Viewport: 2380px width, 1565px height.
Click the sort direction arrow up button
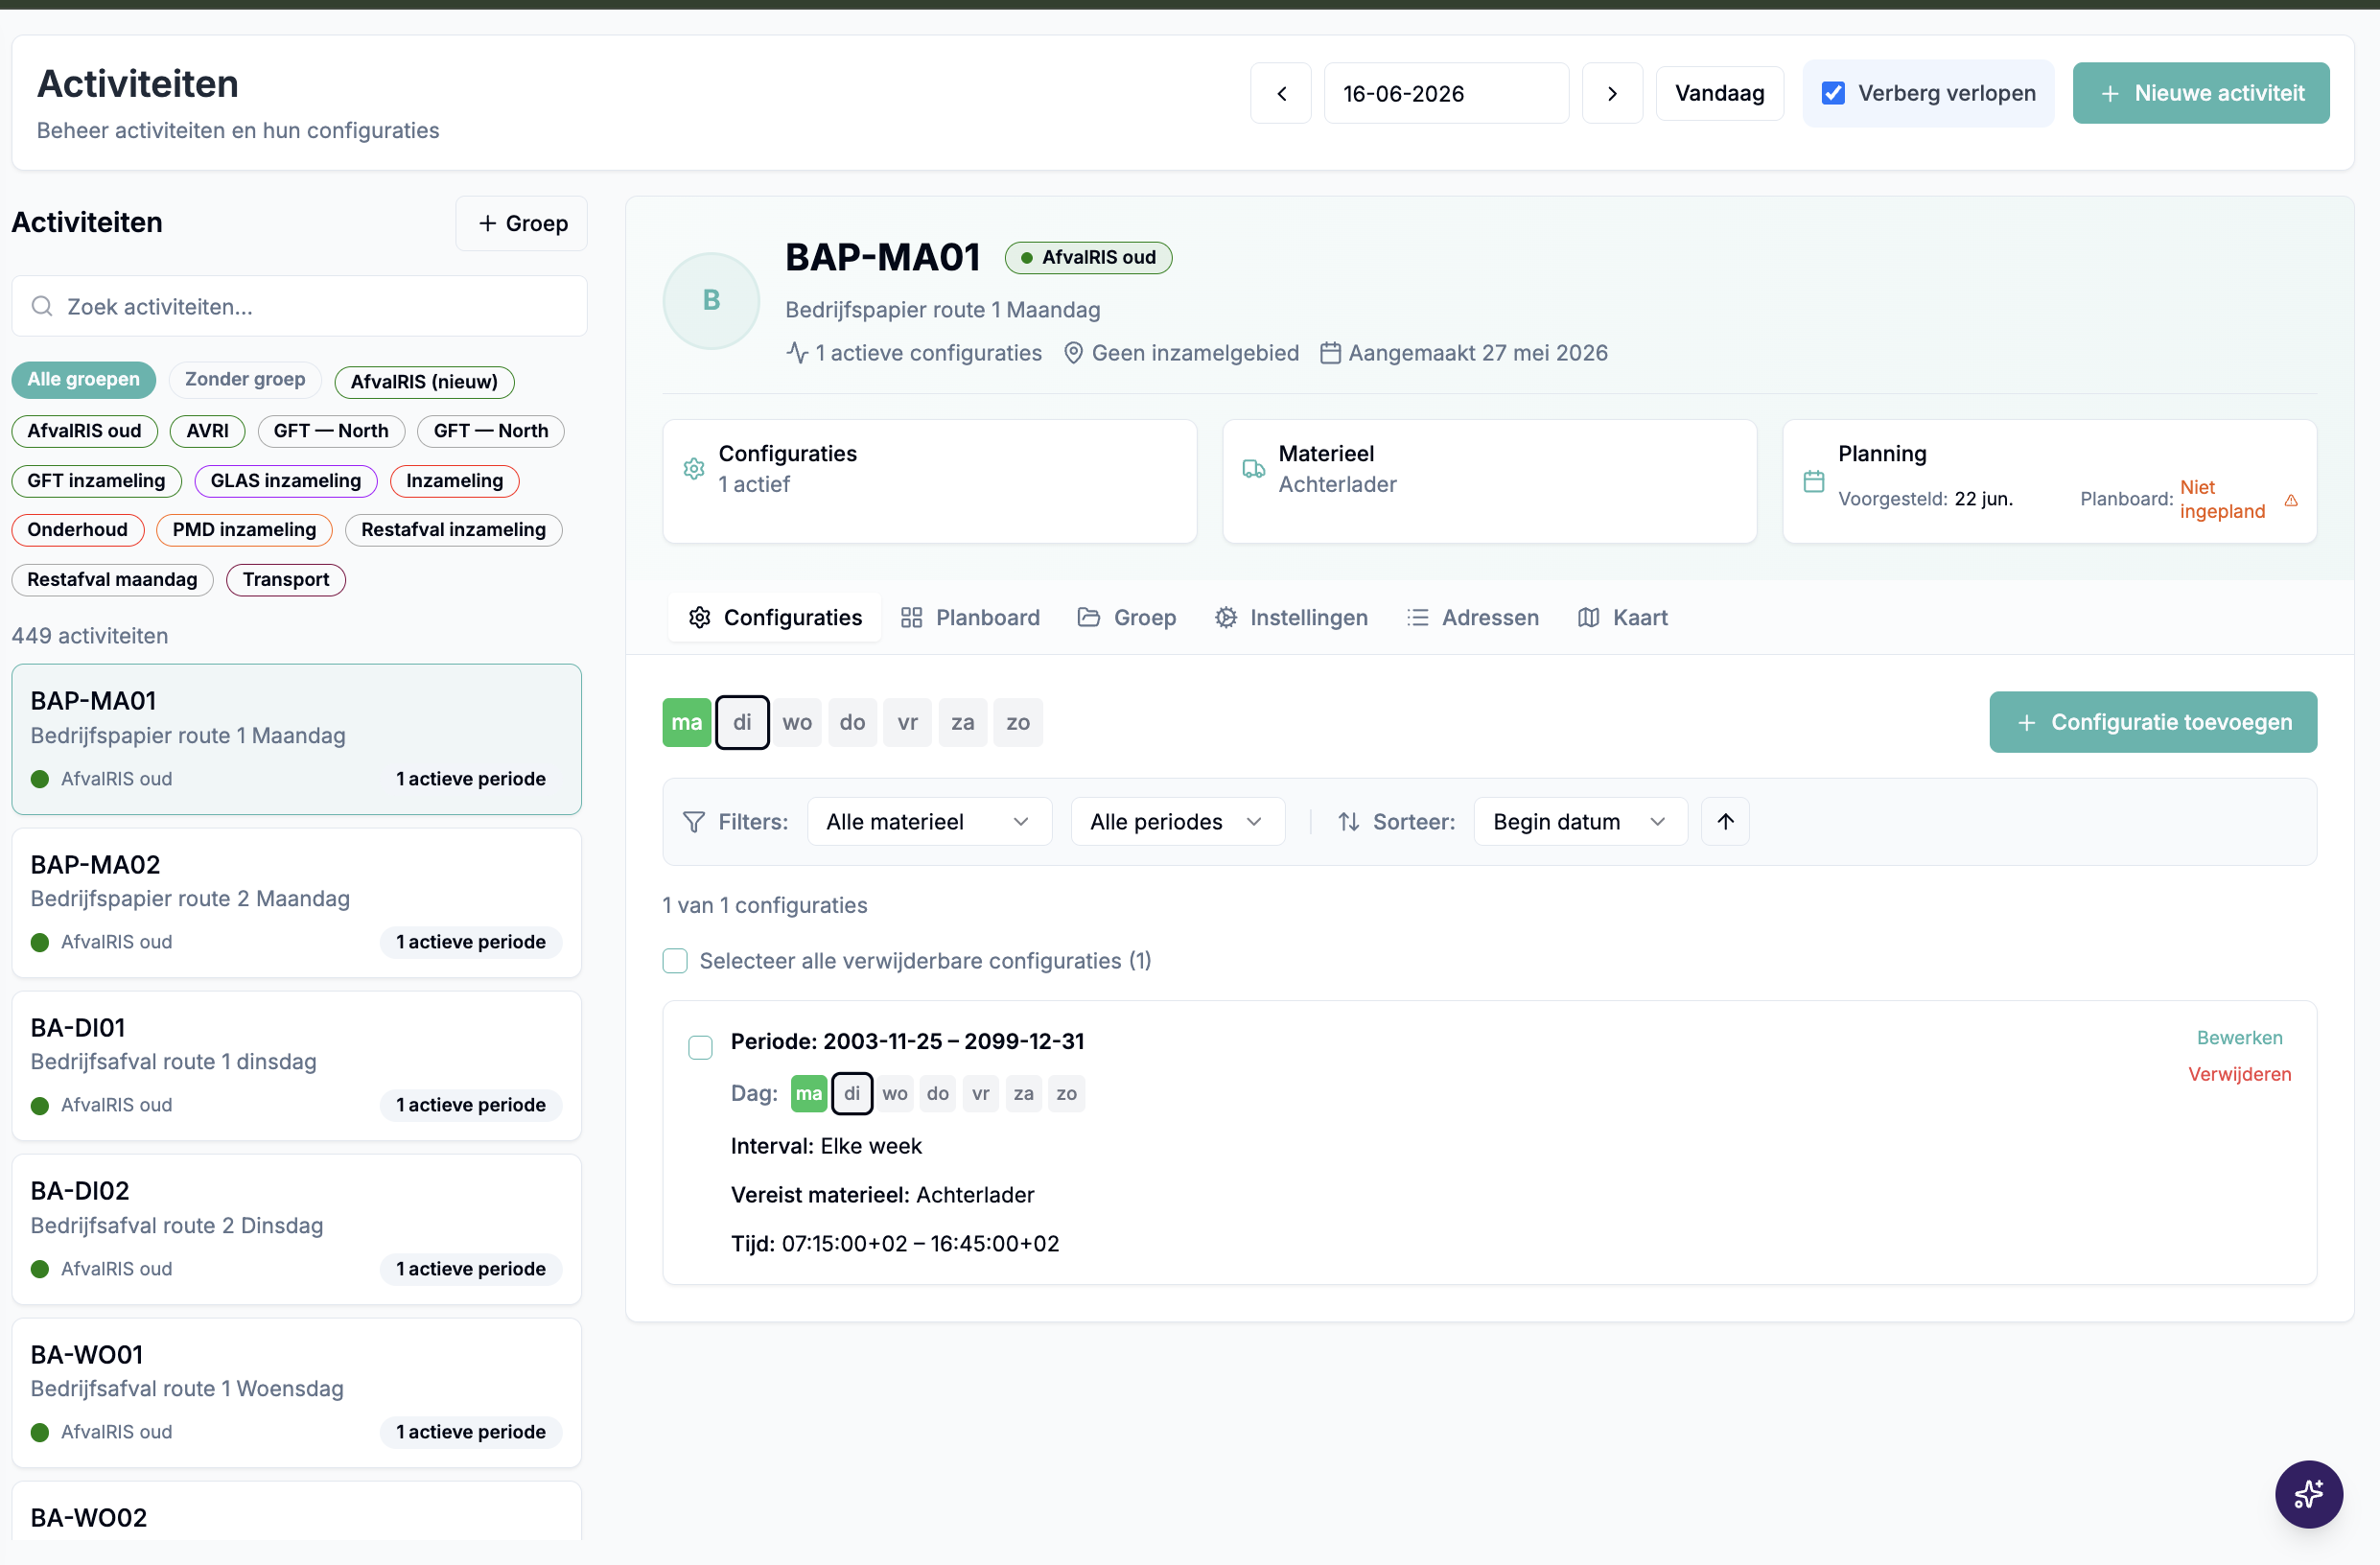coord(1726,821)
